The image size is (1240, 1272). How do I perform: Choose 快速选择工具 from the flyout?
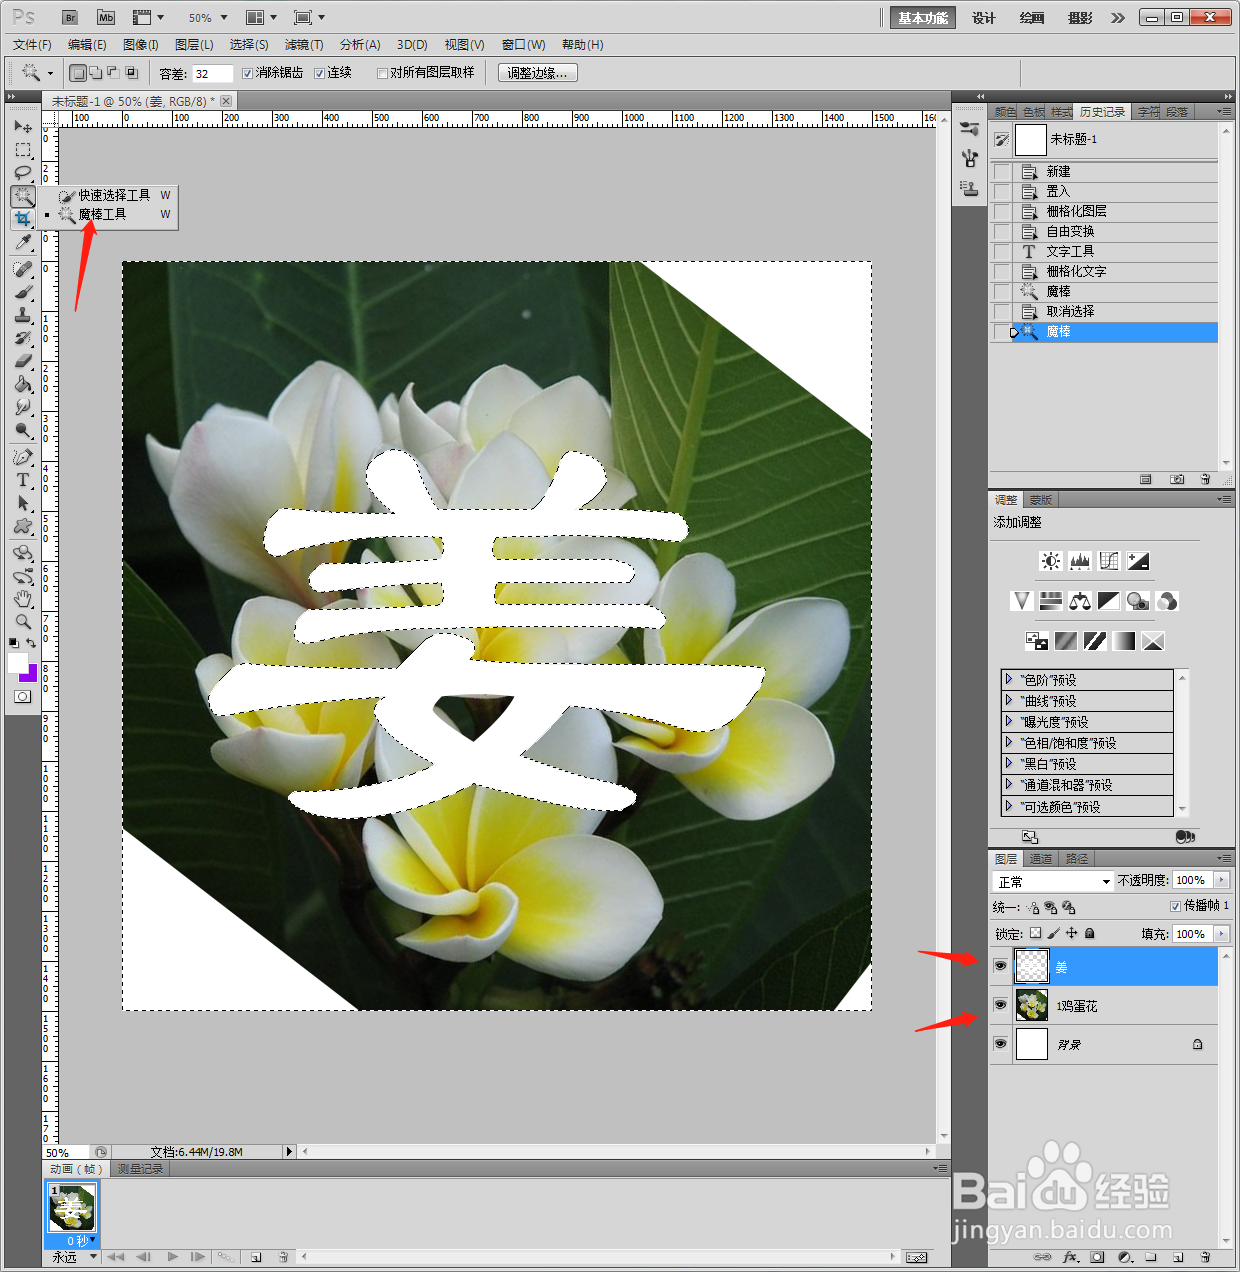point(115,195)
